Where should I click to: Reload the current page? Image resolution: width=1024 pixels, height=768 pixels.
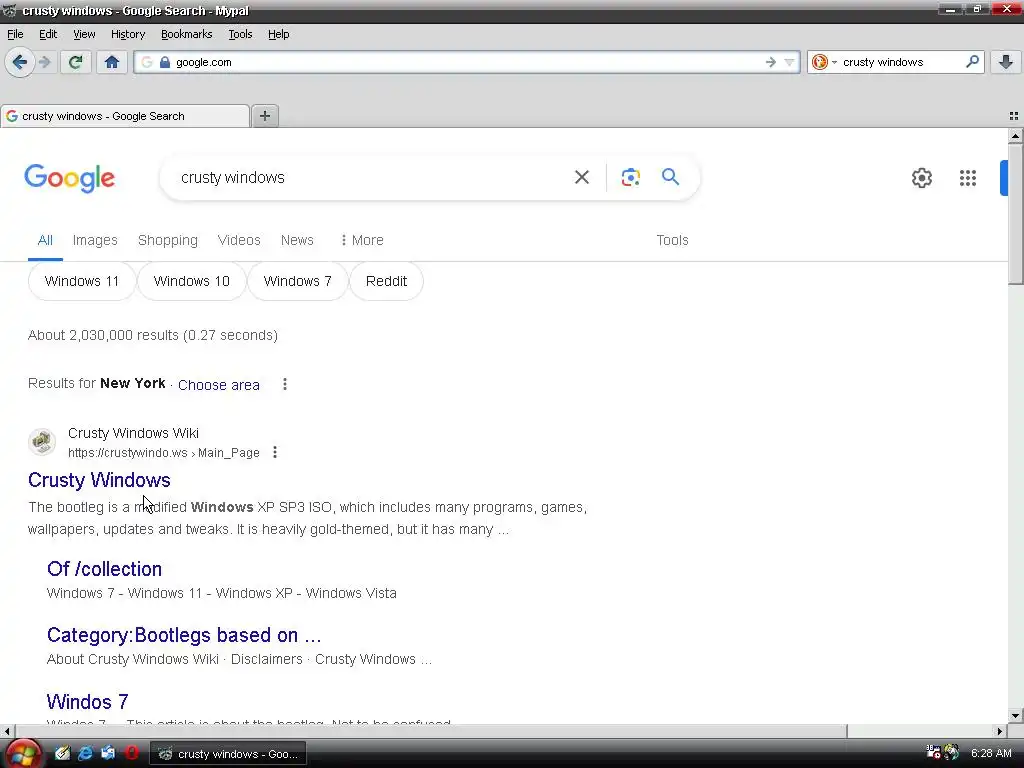tap(75, 62)
